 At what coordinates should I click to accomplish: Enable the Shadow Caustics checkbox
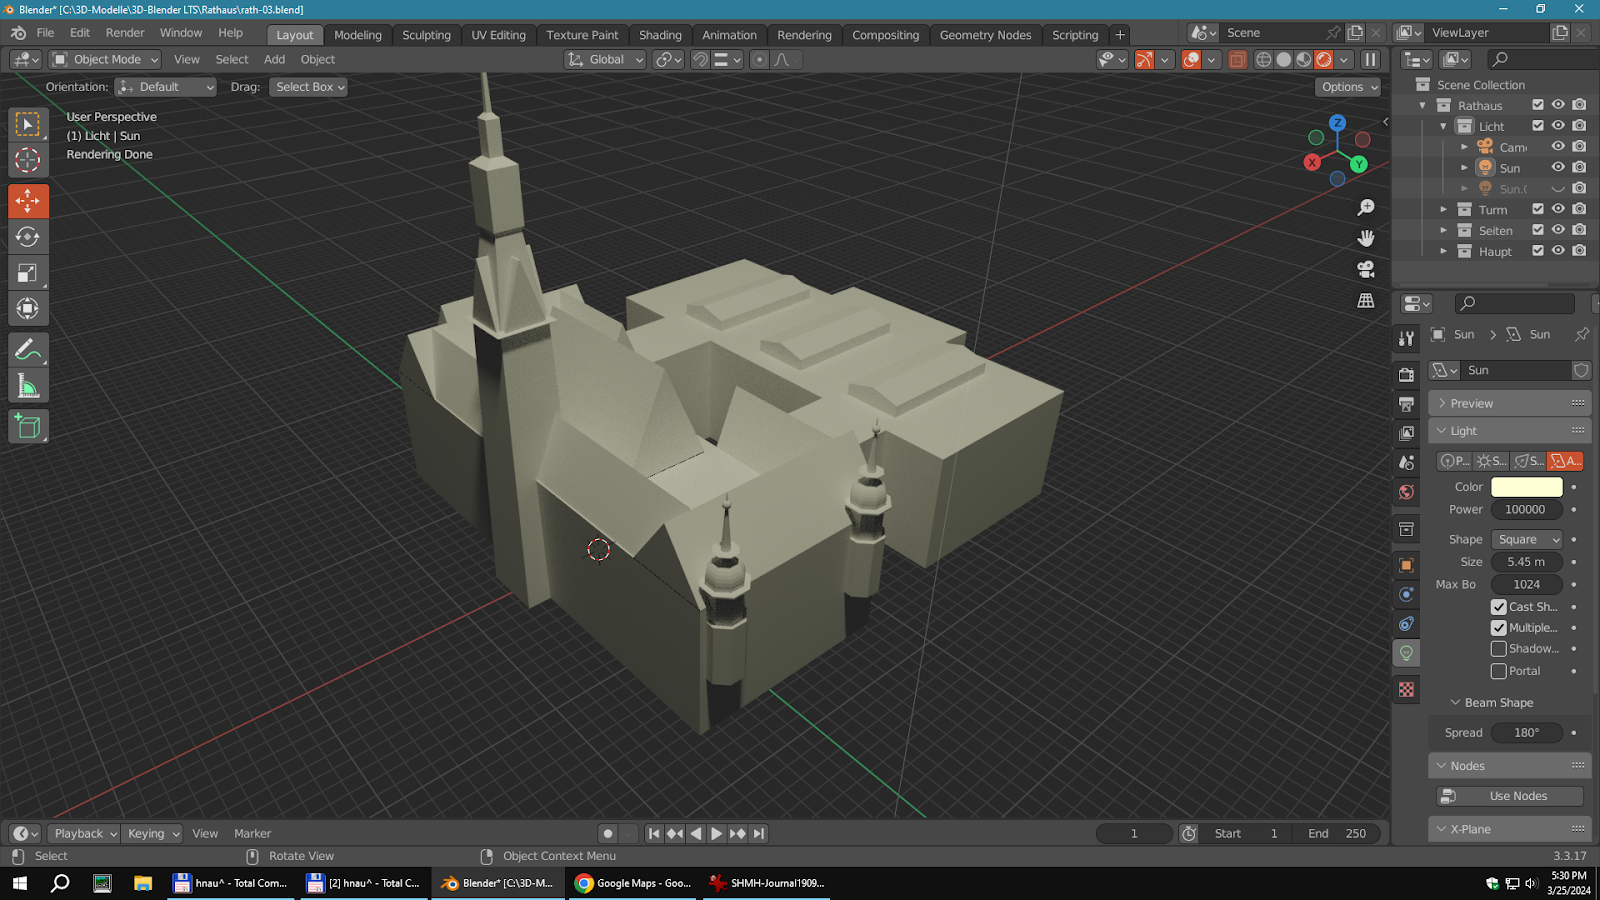tap(1499, 649)
